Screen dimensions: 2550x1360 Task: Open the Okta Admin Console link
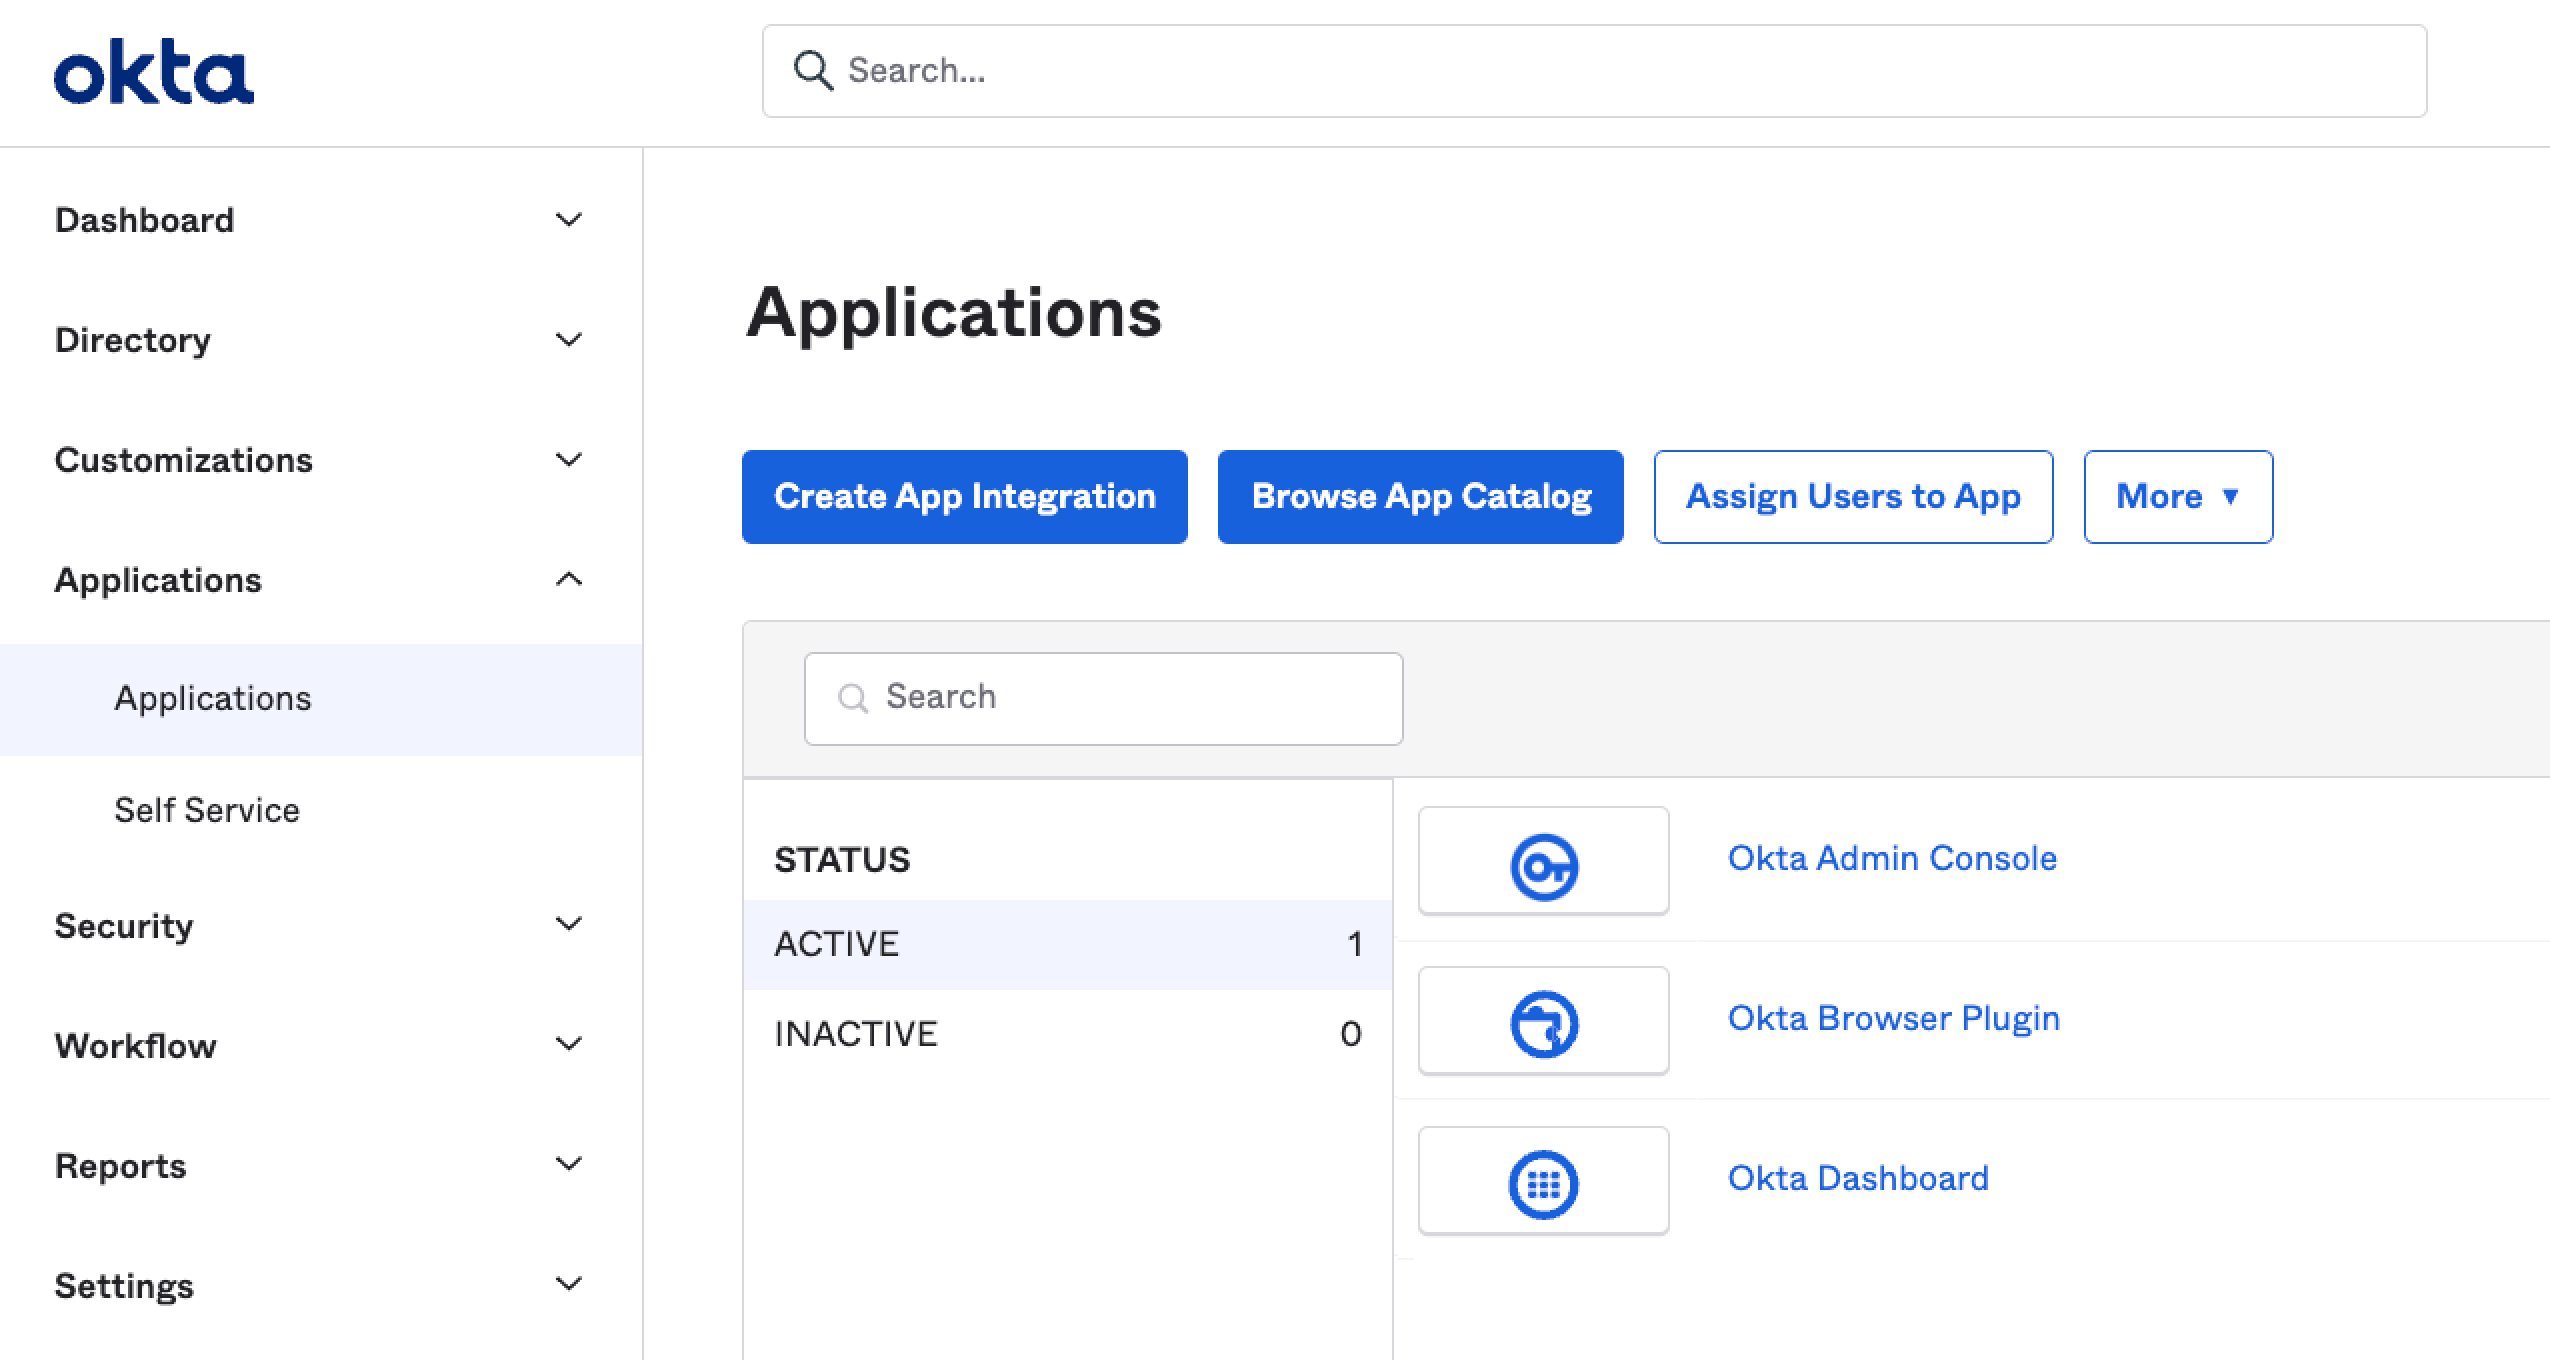click(x=1892, y=858)
